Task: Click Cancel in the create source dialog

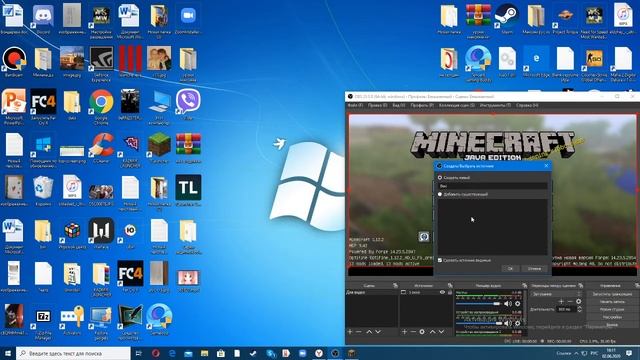Action: point(534,269)
